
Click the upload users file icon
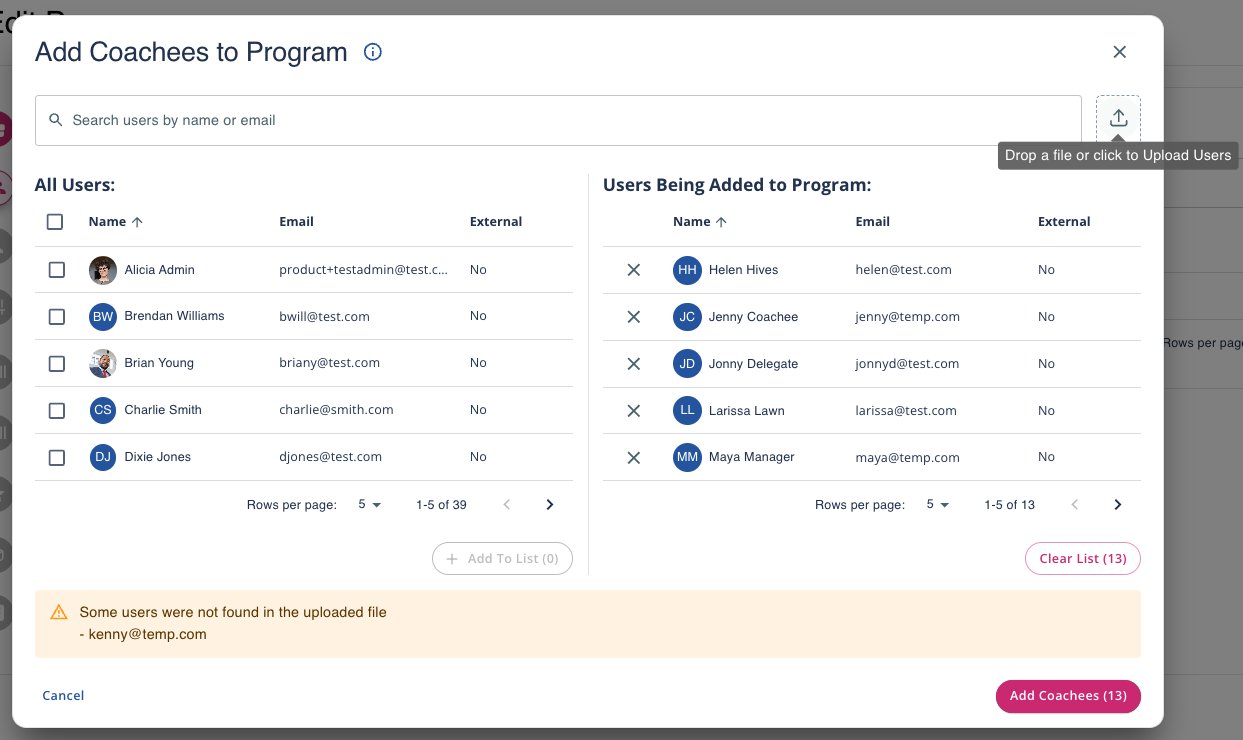click(1118, 118)
